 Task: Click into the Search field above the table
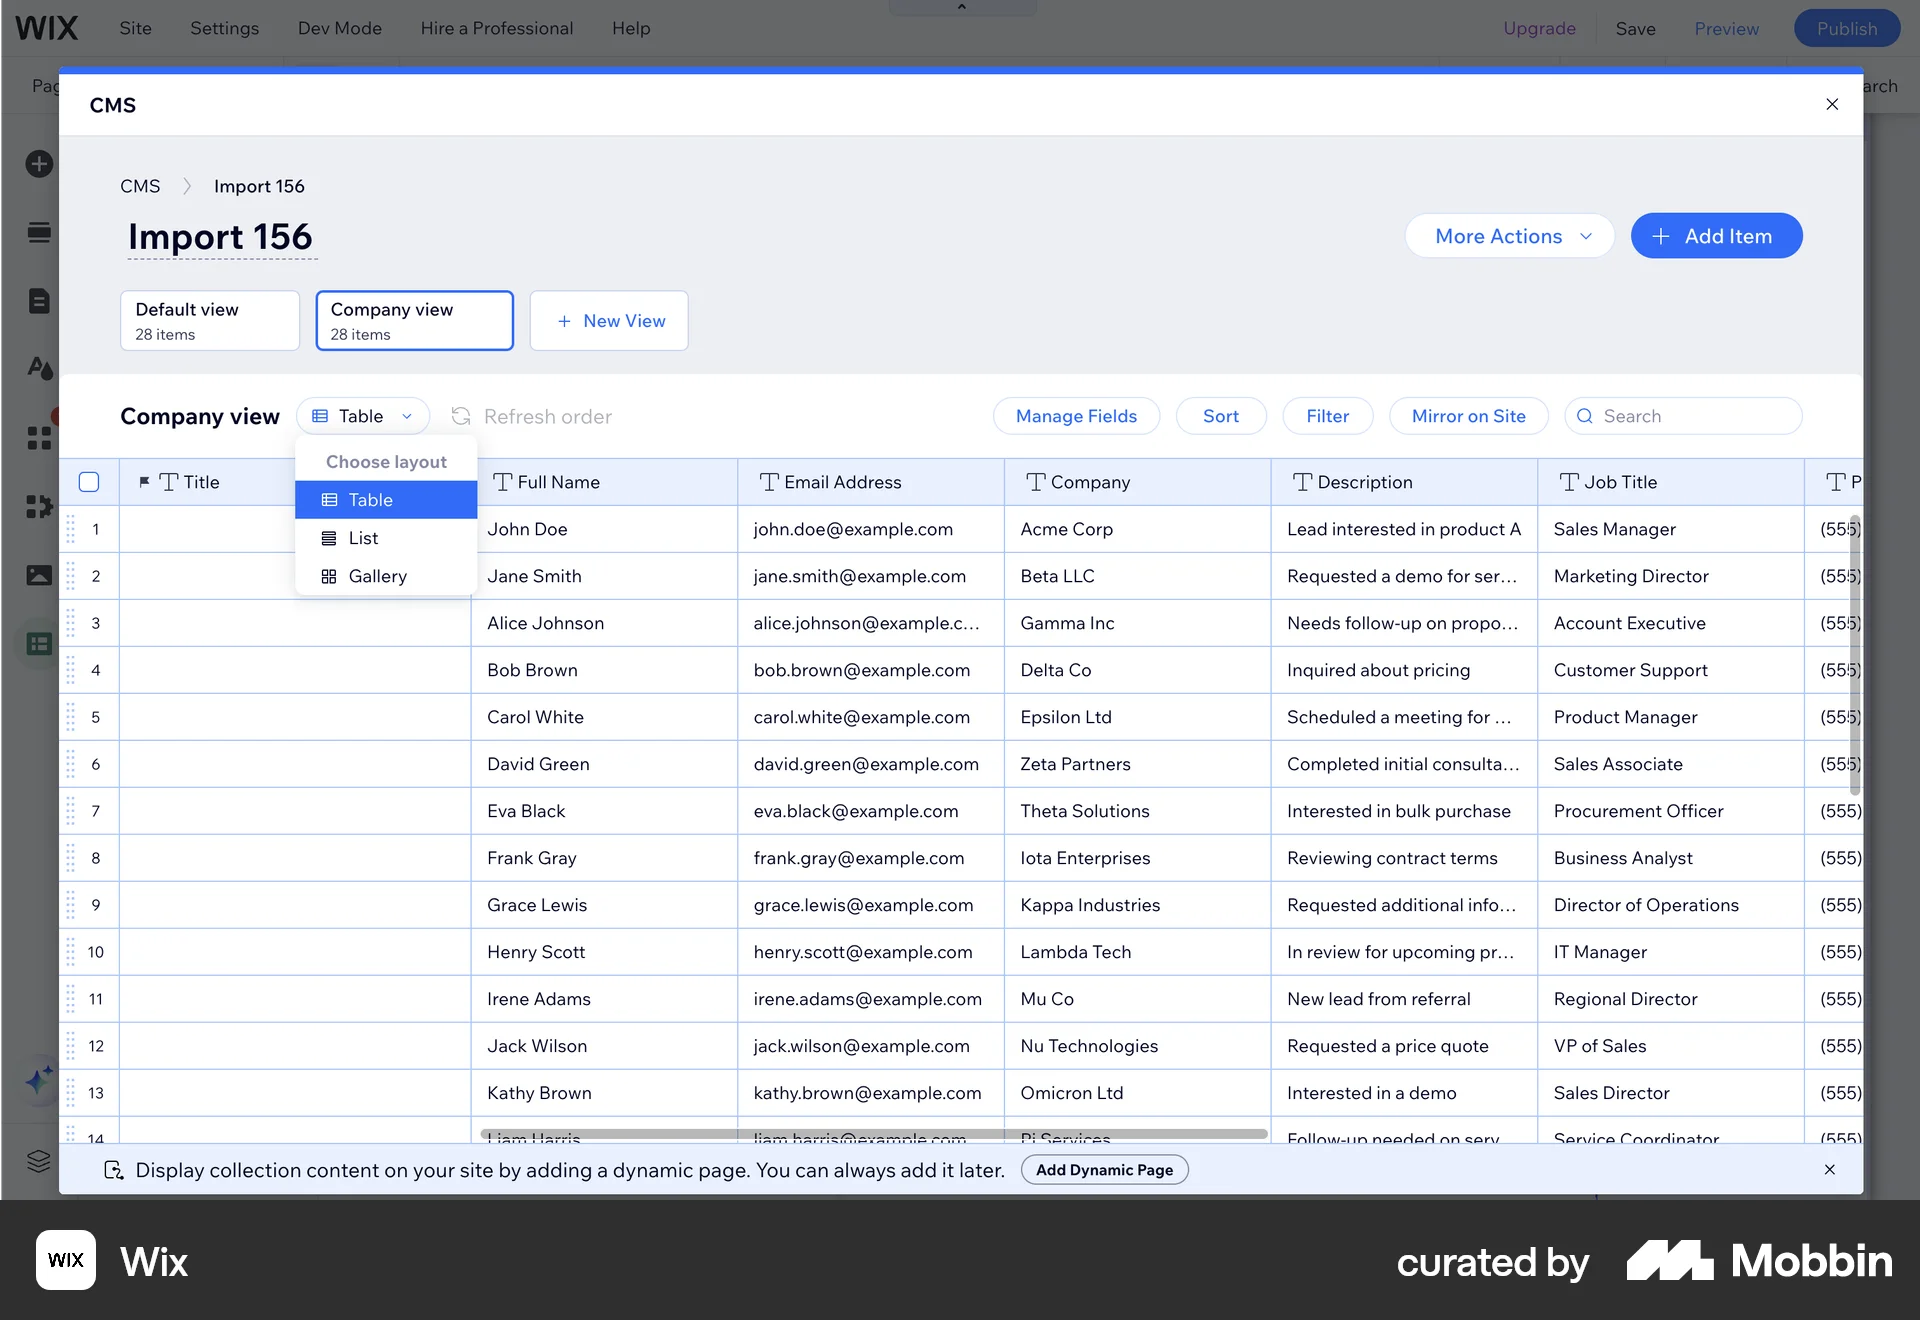point(1683,416)
